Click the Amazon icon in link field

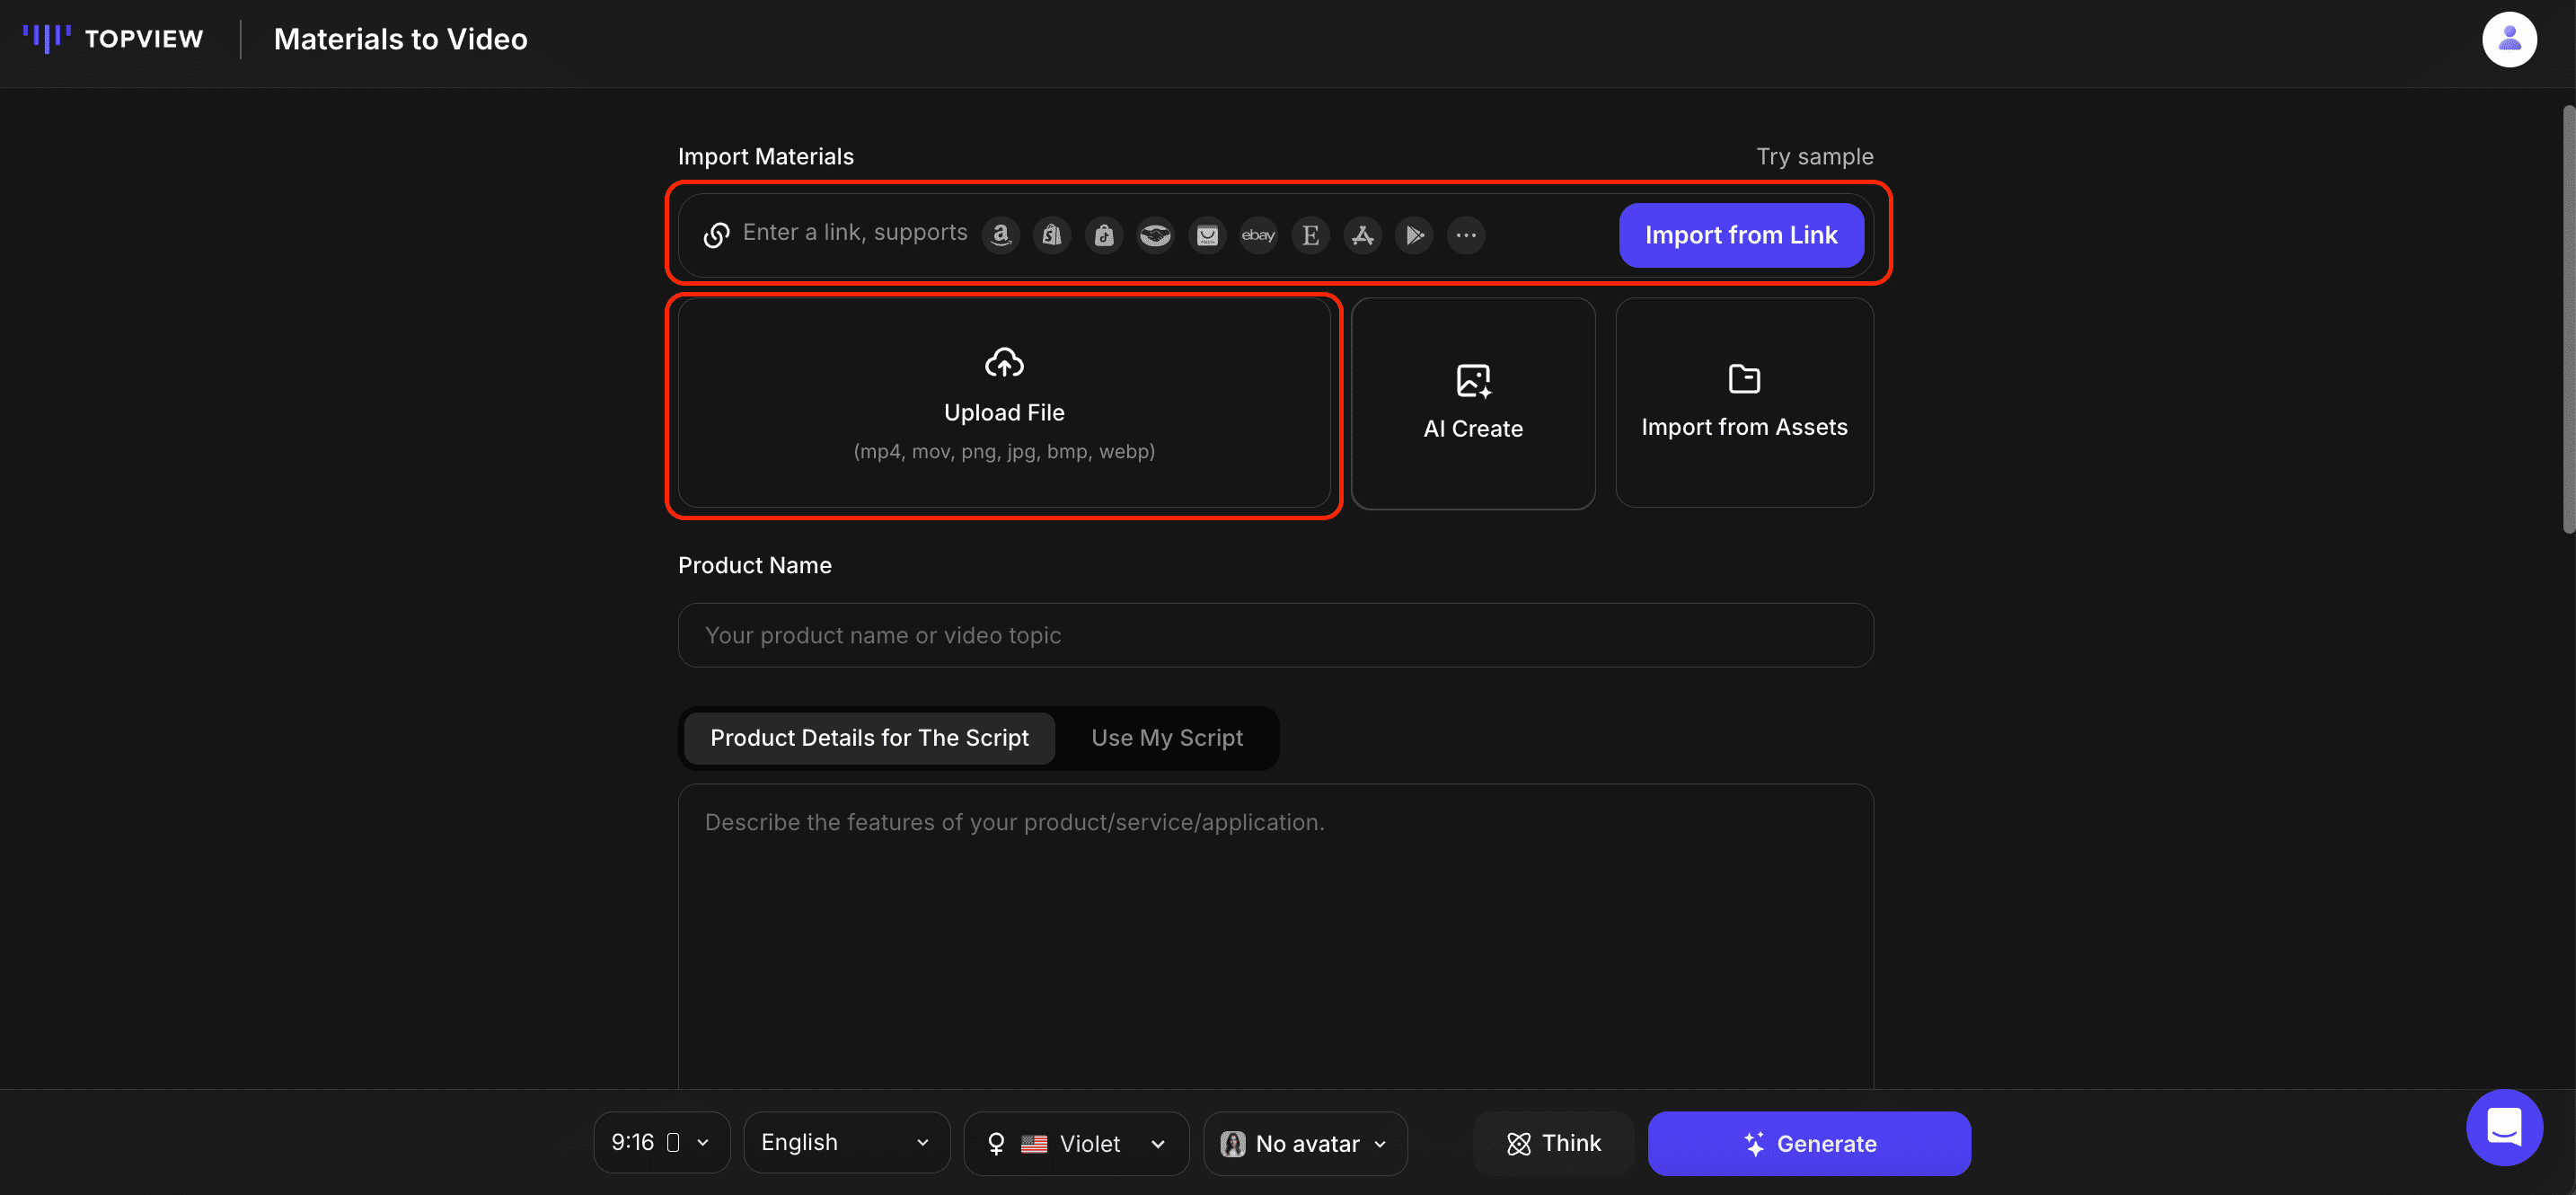pos(1000,235)
